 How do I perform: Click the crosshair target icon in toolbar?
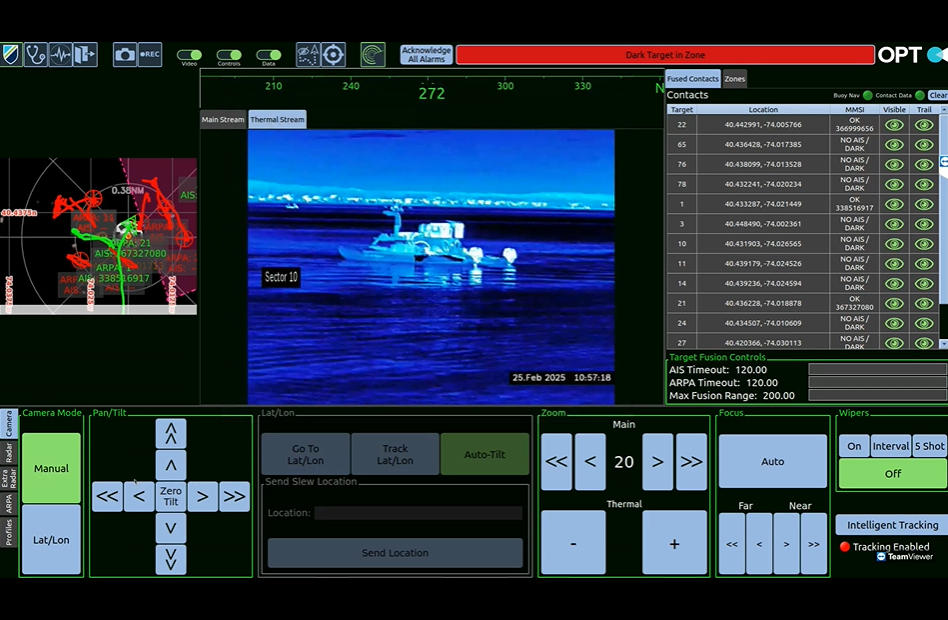coord(333,54)
